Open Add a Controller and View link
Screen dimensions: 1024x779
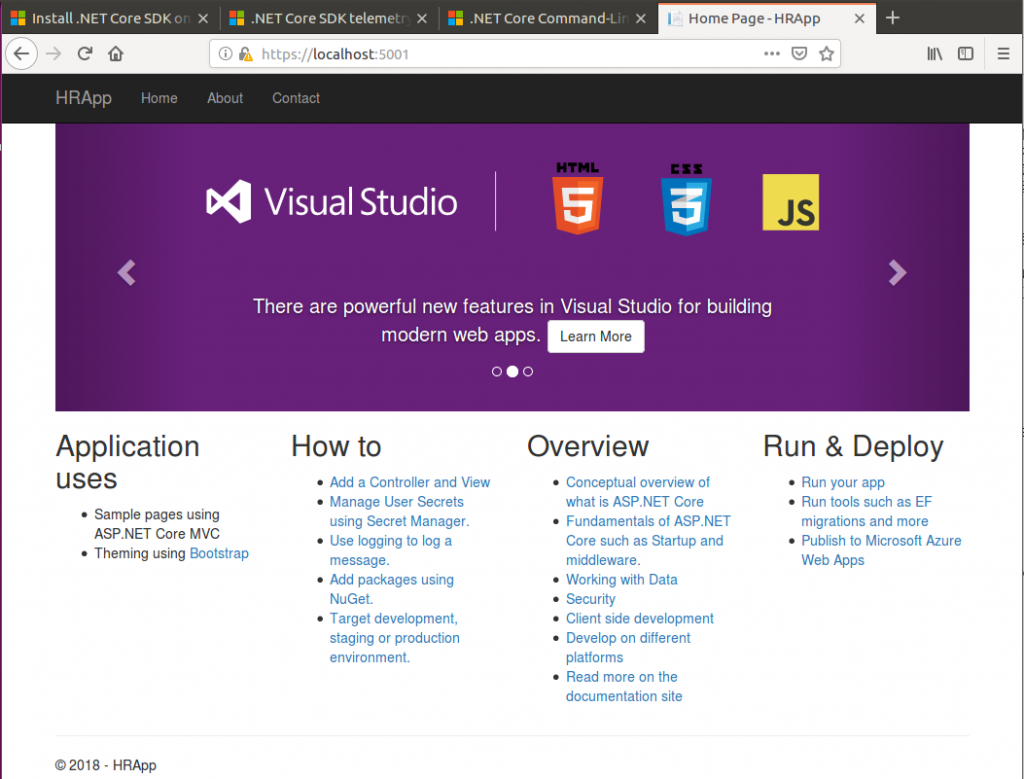[409, 482]
